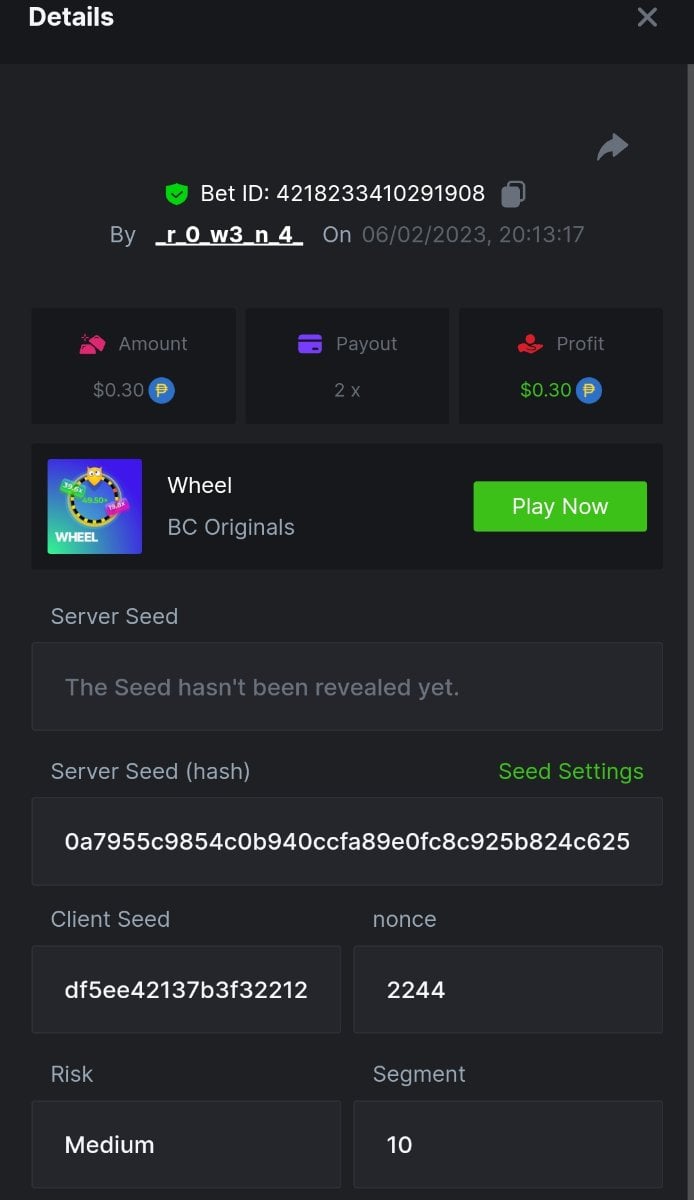Click the green verified shield icon
The width and height of the screenshot is (694, 1200).
point(177,194)
